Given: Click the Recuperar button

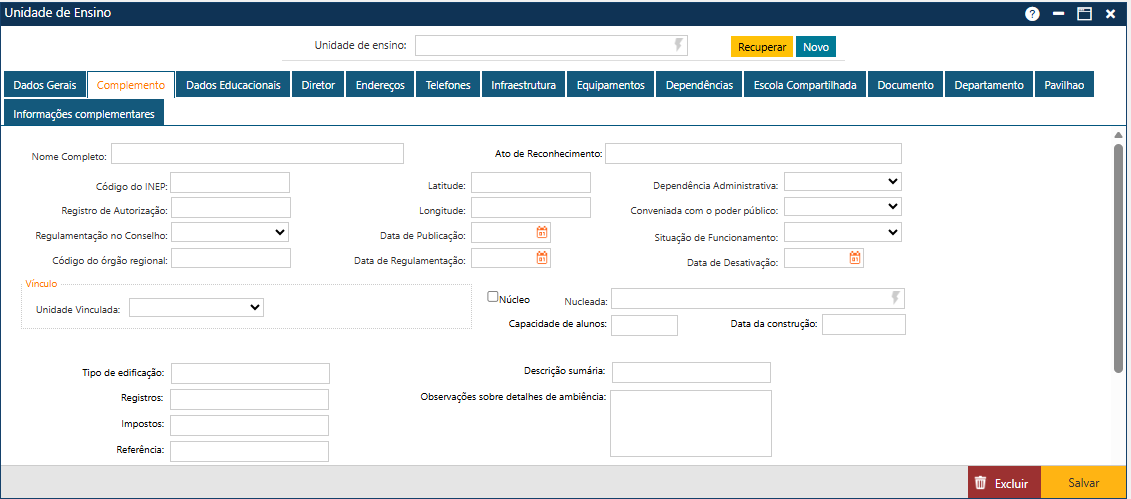Looking at the screenshot, I should click(x=761, y=47).
